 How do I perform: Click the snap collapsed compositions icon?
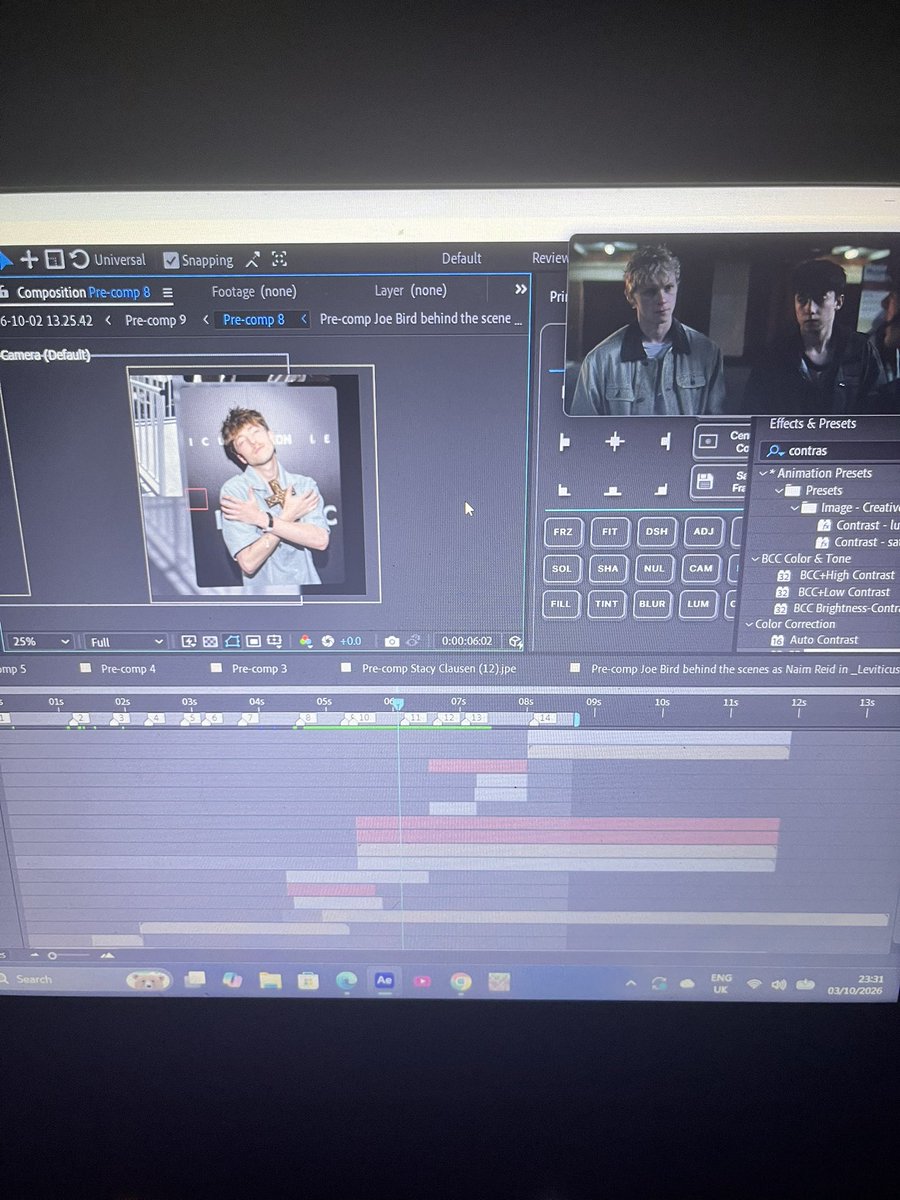pos(279,259)
